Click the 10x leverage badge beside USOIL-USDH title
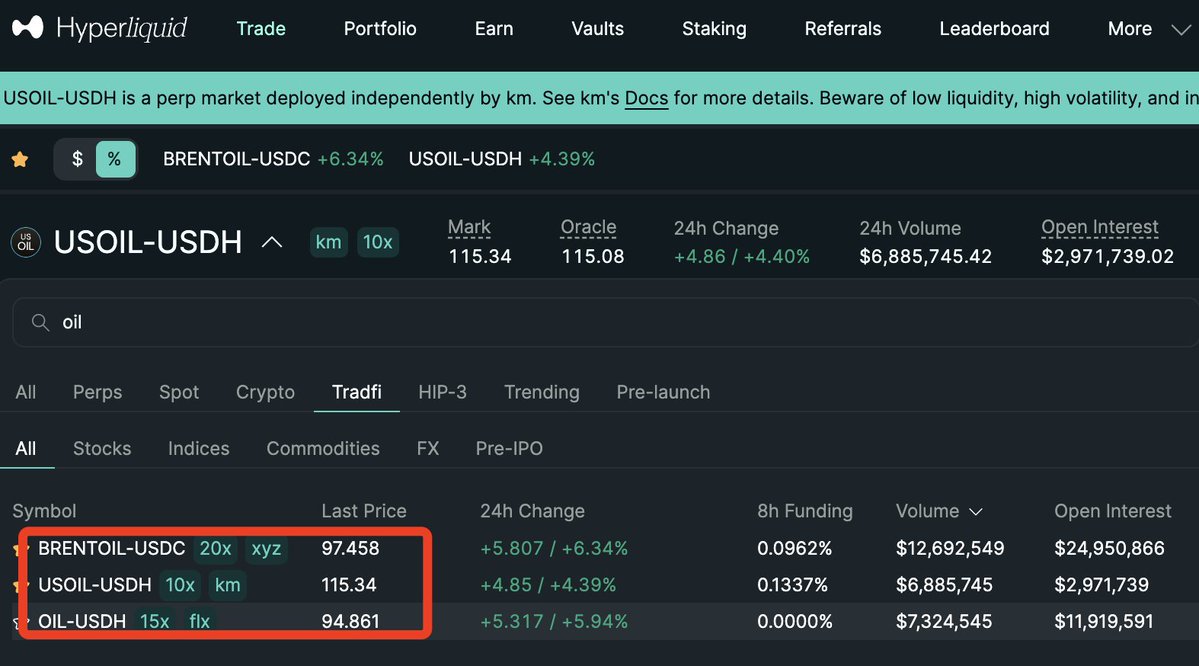 coord(378,242)
